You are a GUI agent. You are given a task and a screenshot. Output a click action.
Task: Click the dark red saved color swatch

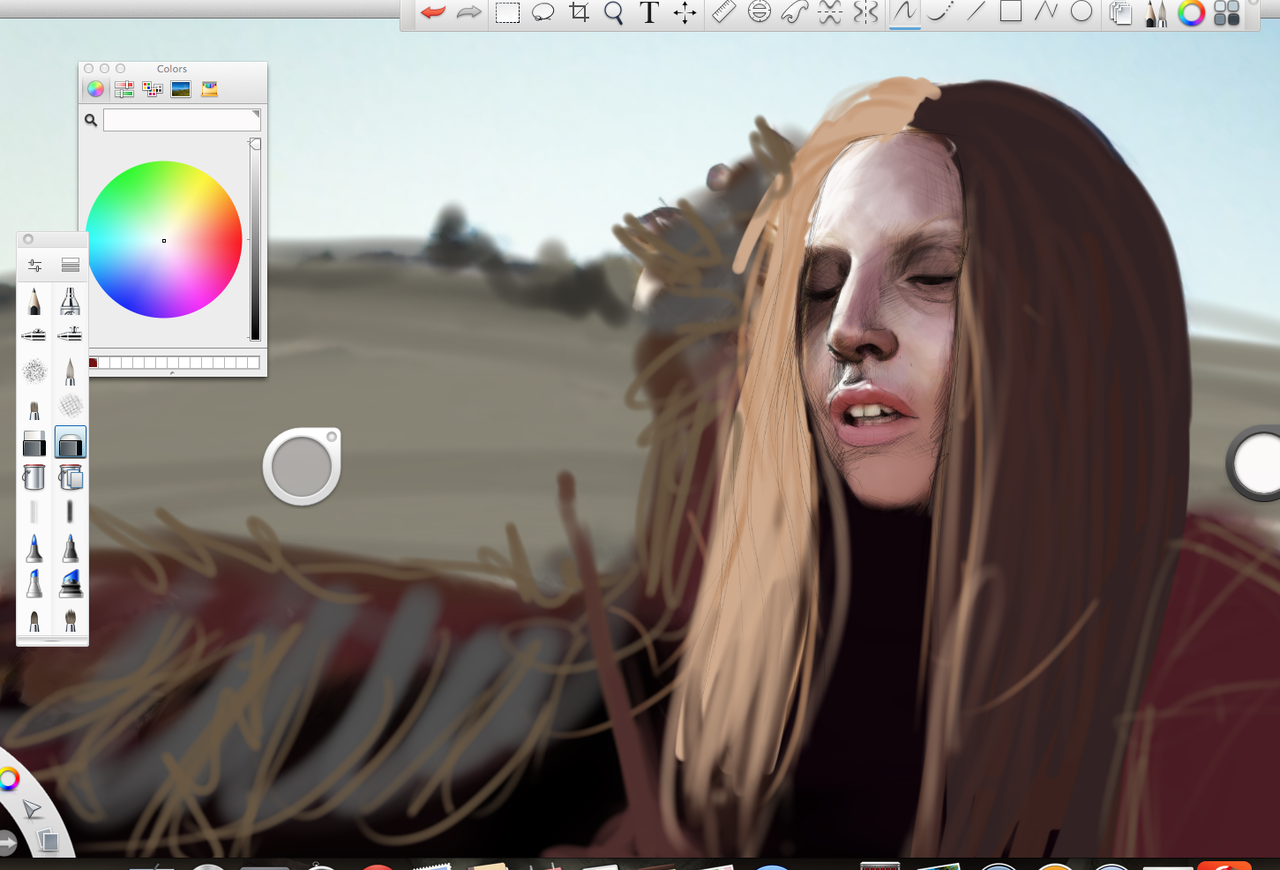point(93,362)
